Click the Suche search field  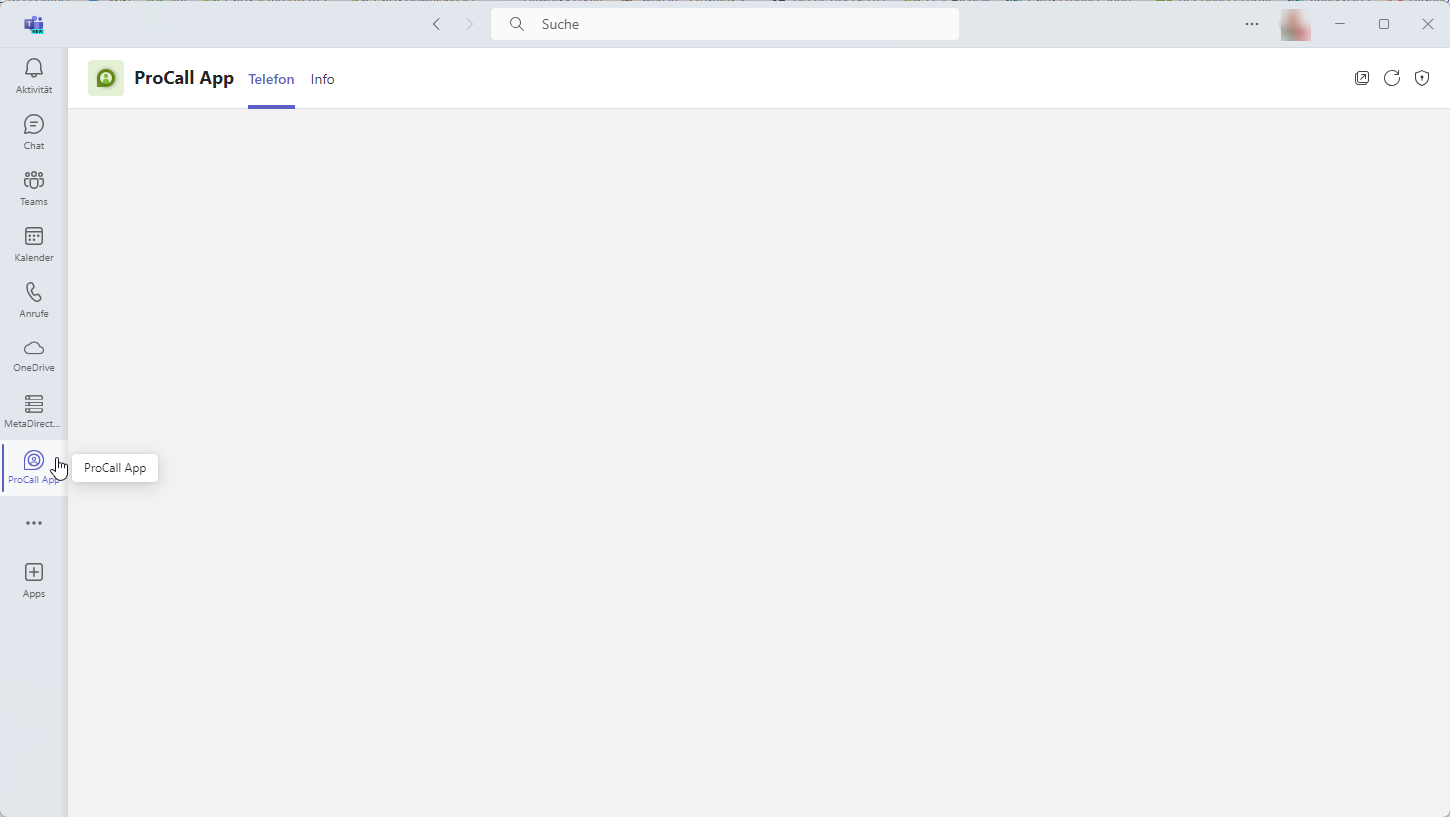point(724,24)
